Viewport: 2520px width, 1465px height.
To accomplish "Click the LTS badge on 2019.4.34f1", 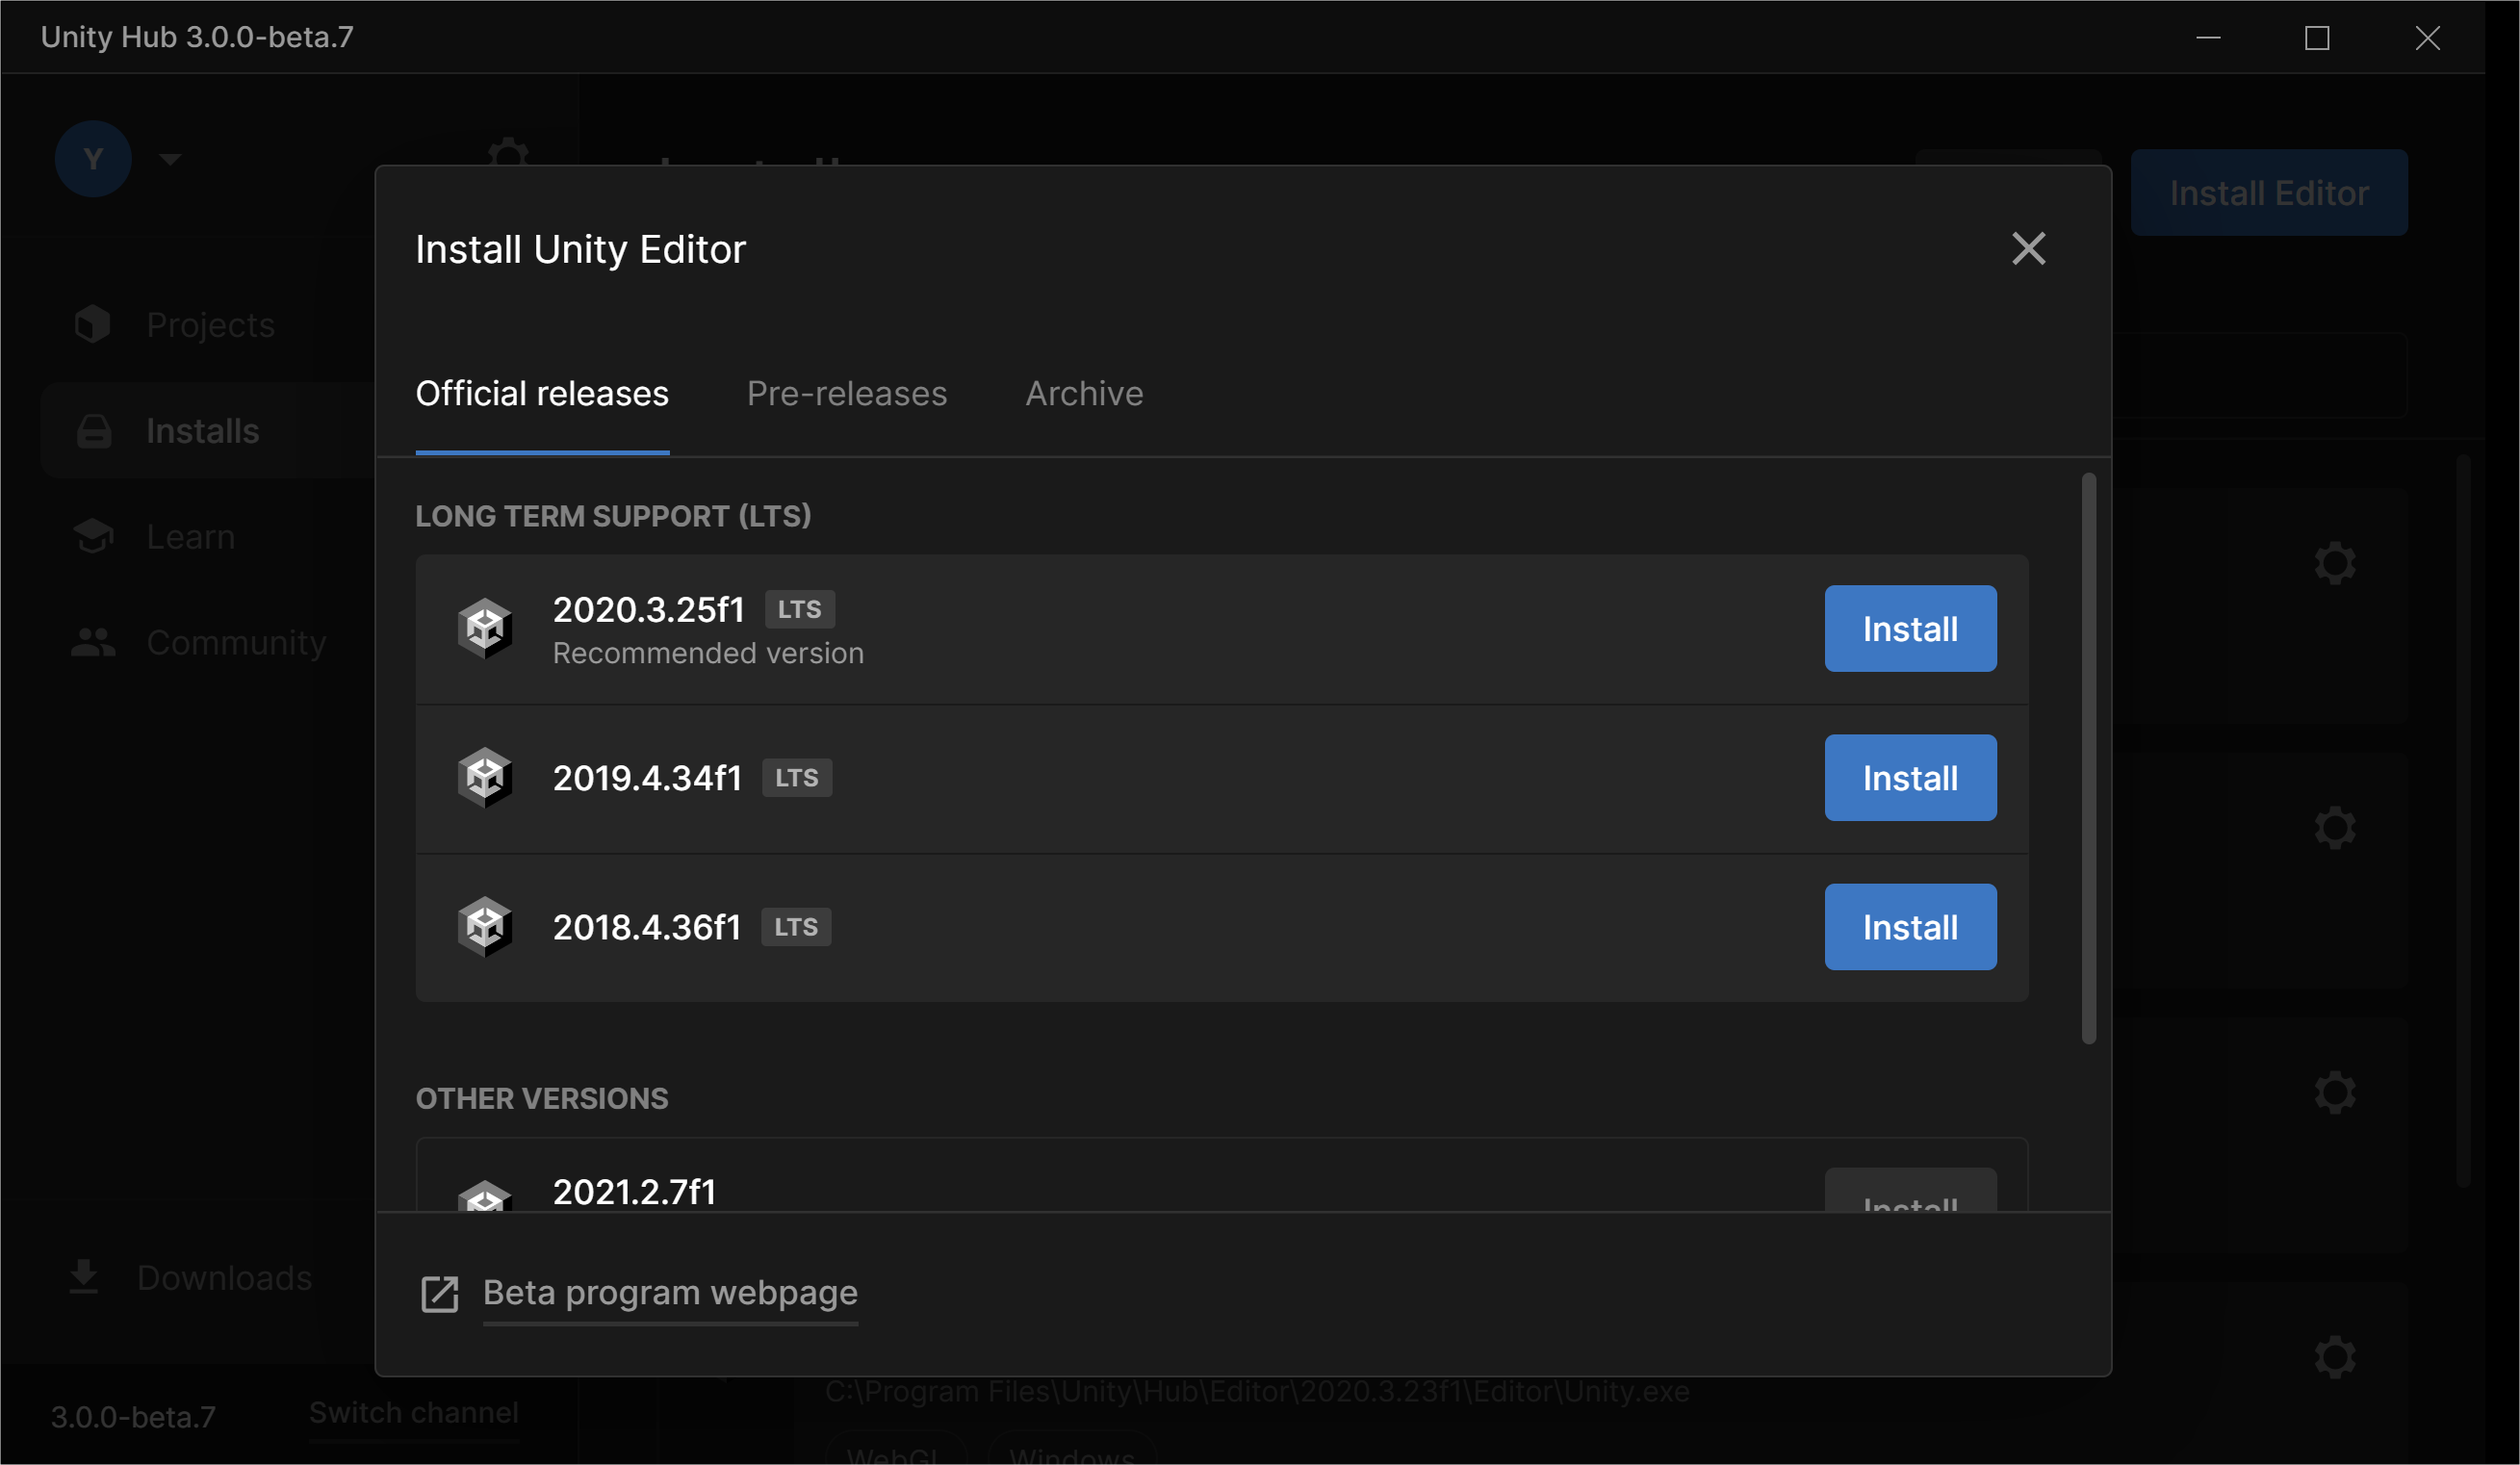I will (795, 778).
